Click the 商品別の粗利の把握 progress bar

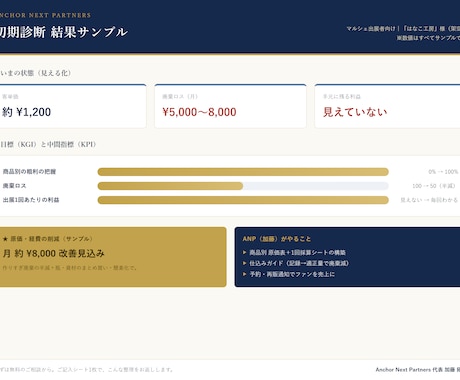[243, 172]
